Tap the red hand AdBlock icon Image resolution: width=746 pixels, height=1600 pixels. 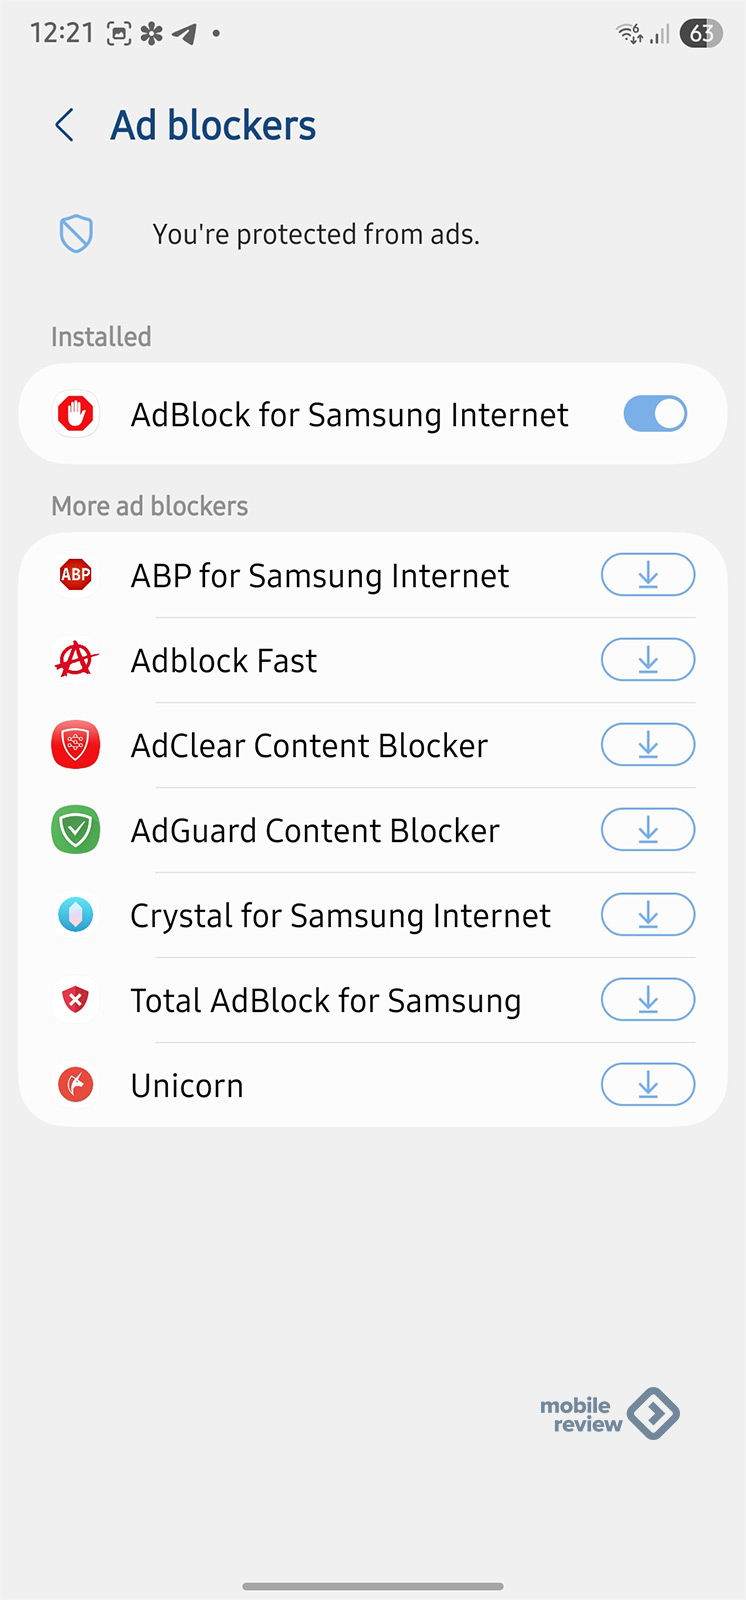click(x=76, y=414)
